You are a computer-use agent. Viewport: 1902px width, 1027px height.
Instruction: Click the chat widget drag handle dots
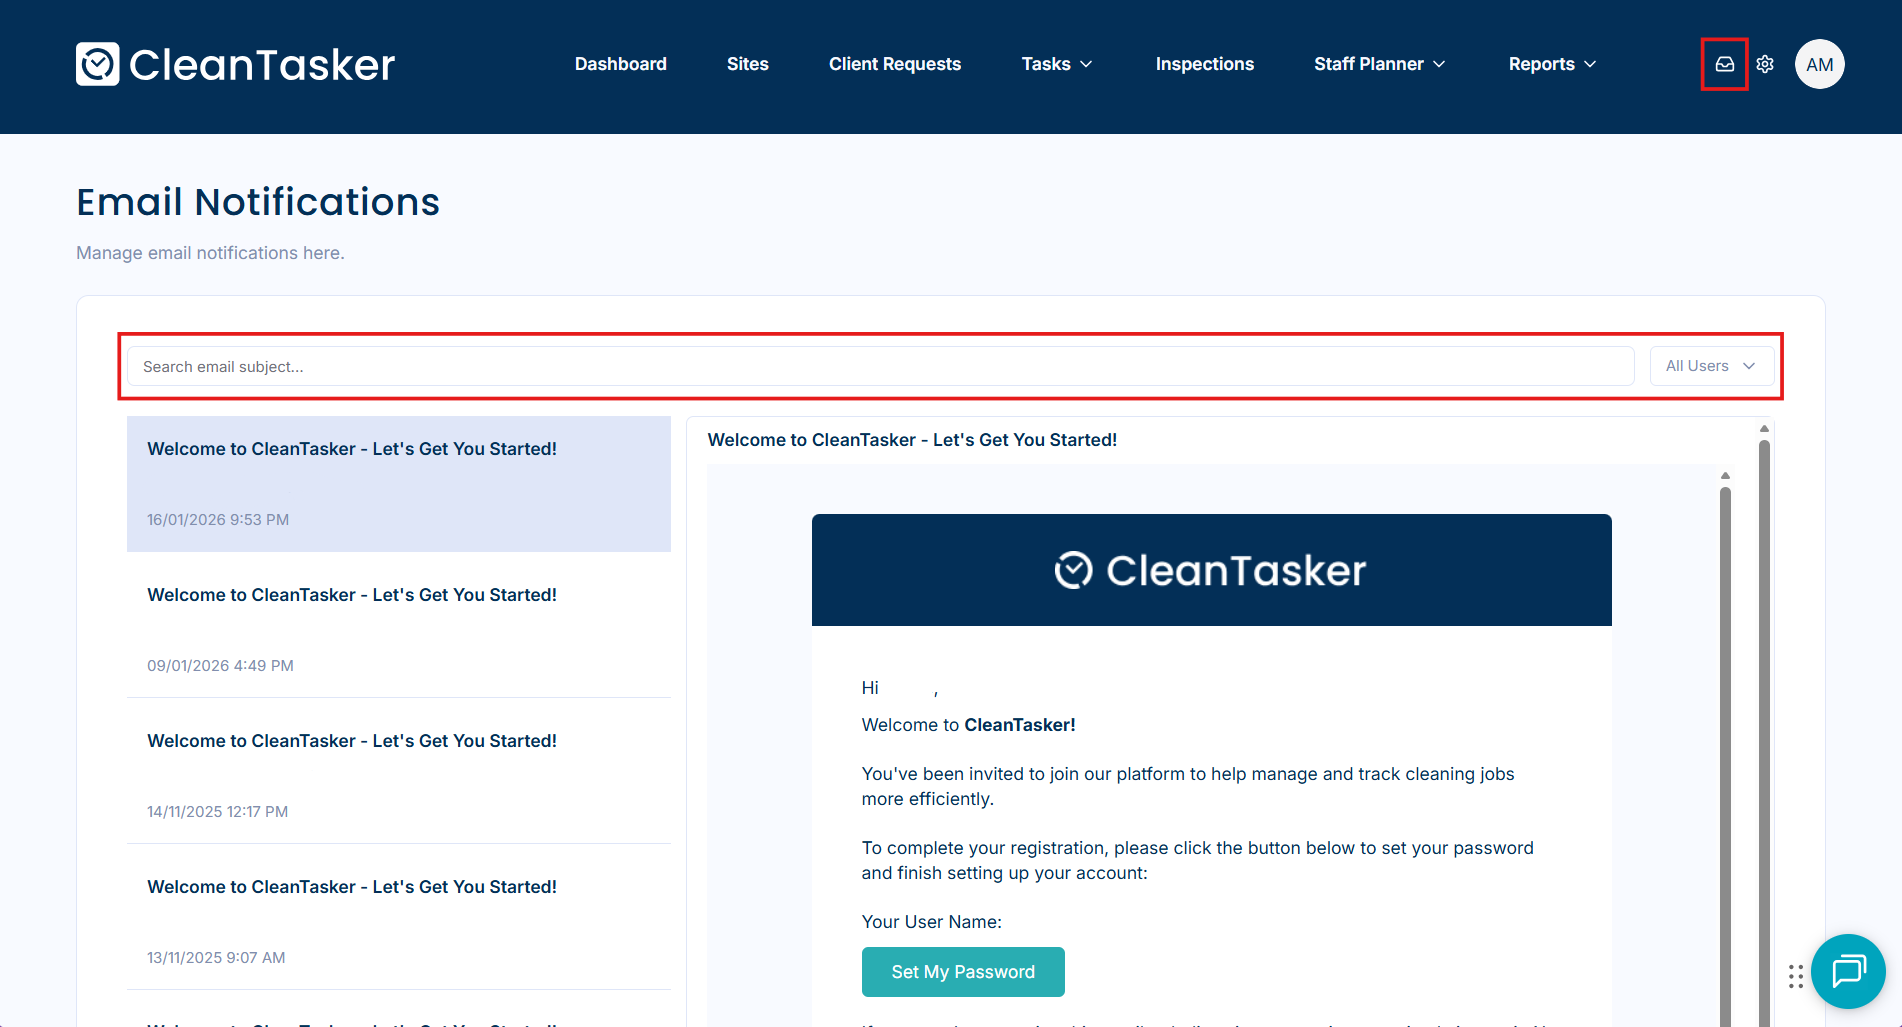pyautogui.click(x=1796, y=976)
